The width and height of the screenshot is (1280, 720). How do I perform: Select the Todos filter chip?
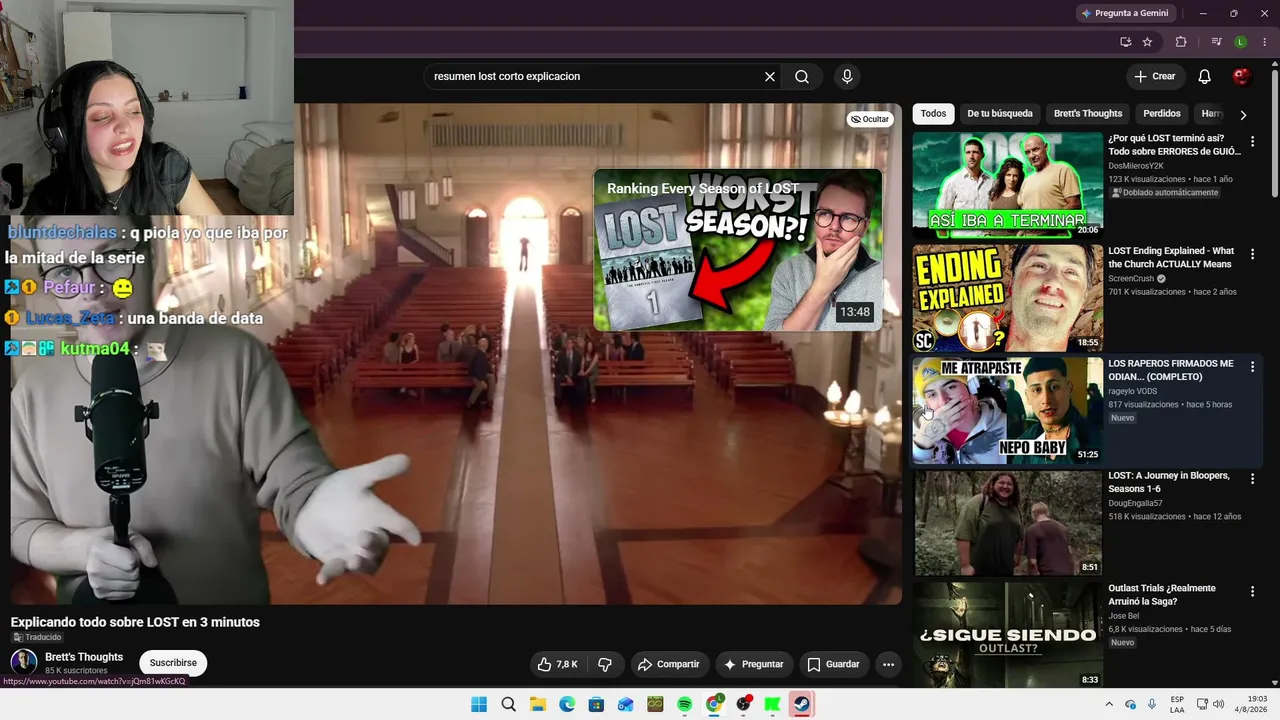pyautogui.click(x=933, y=114)
